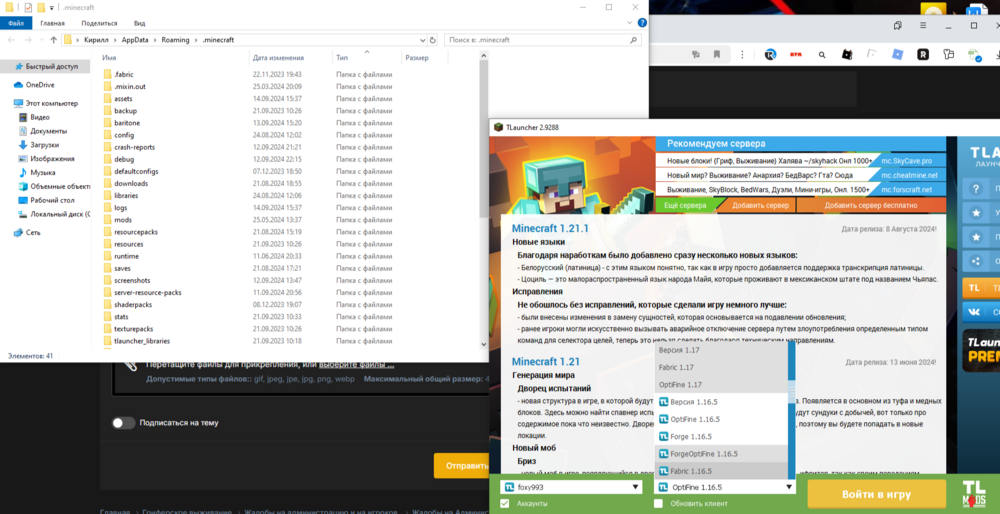The image size is (1000, 514).
Task: Enable the Обновить клиент checkbox
Action: tap(658, 504)
